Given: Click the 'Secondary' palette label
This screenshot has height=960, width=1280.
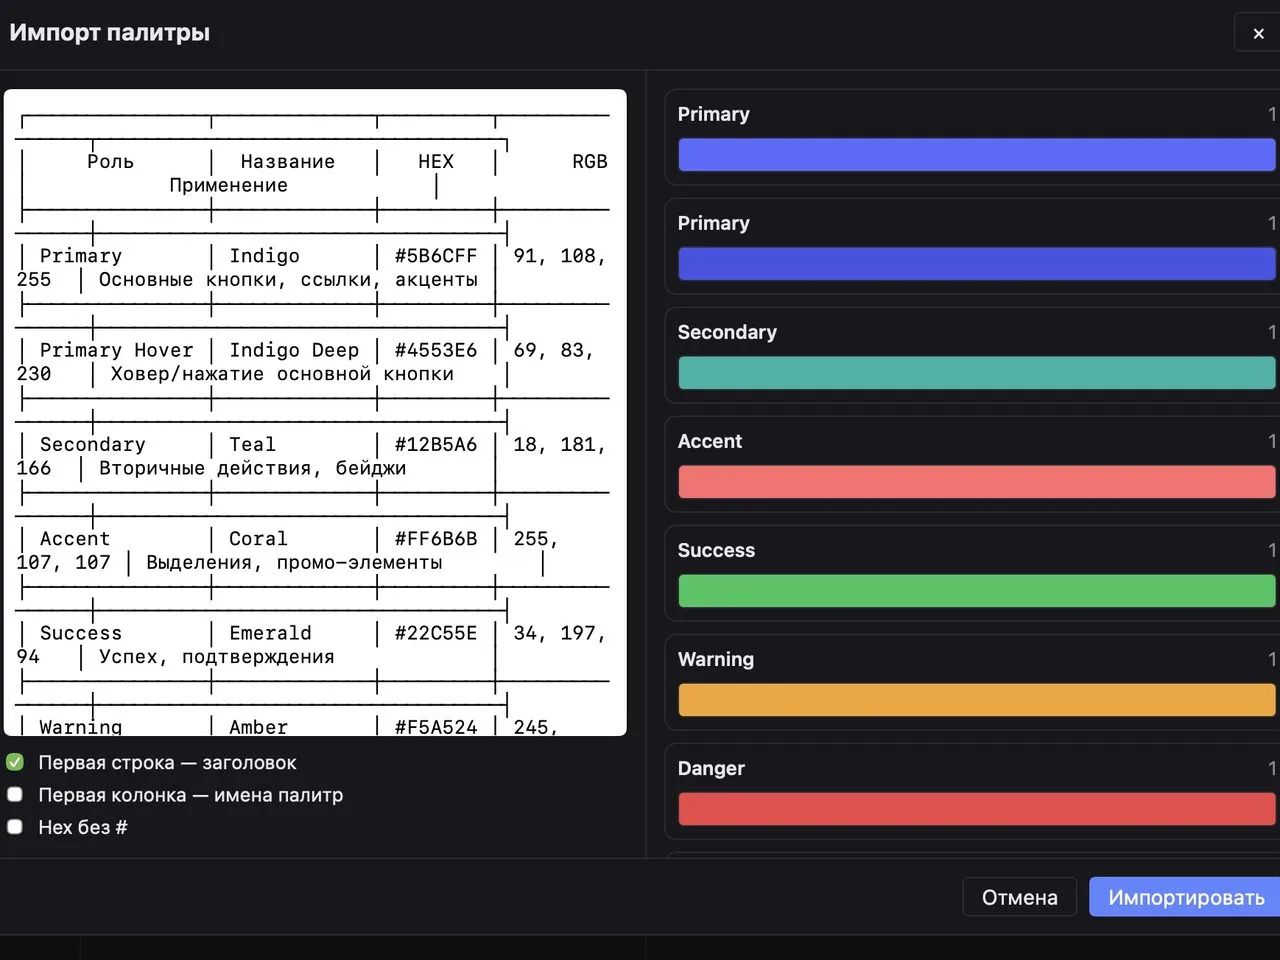Looking at the screenshot, I should click(x=727, y=332).
